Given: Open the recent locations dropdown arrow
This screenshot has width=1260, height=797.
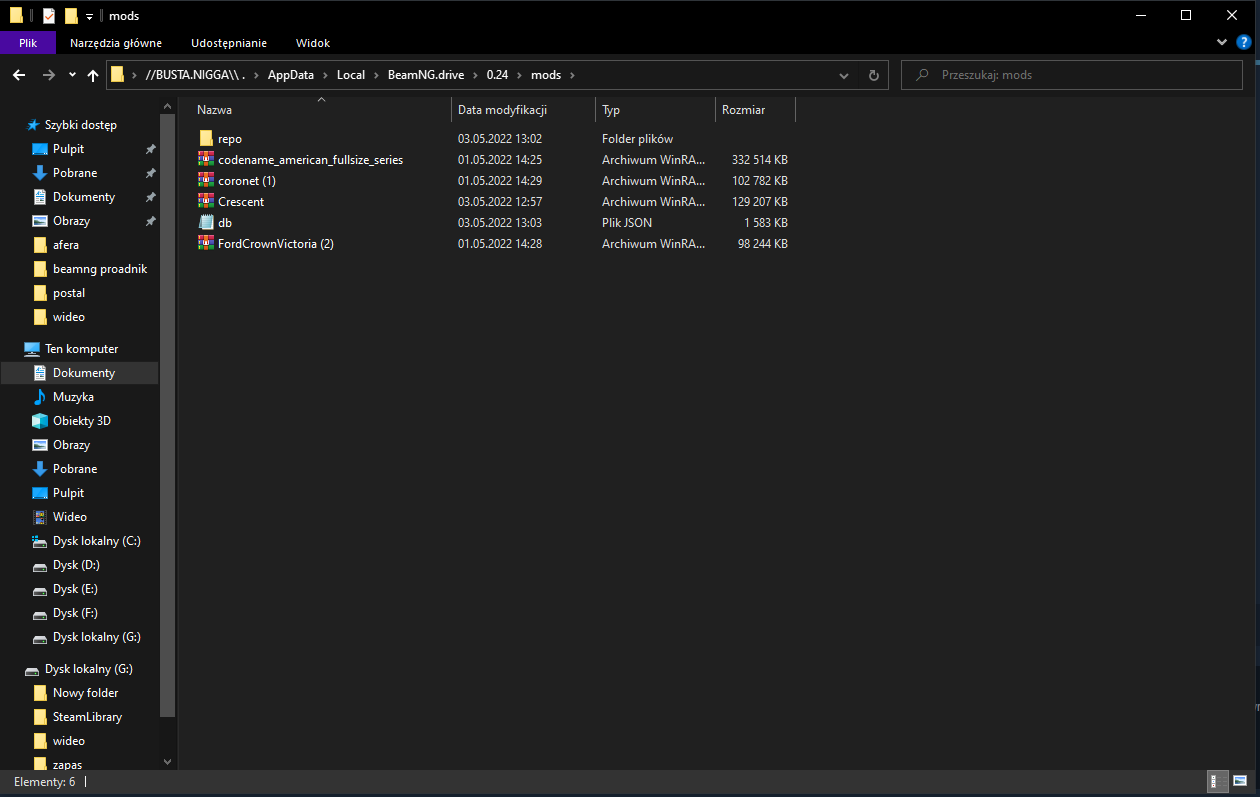Looking at the screenshot, I should (72, 75).
